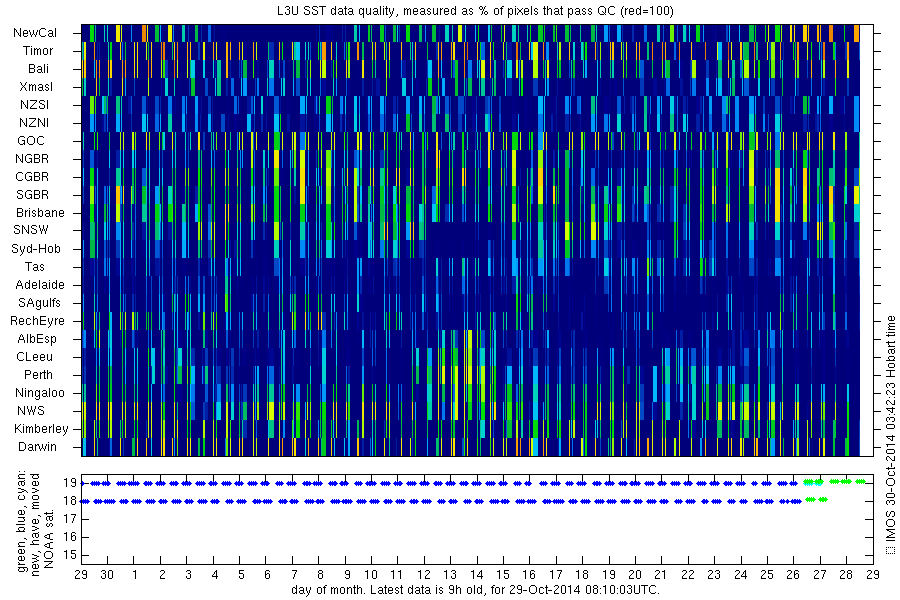Click day-of-month axis label 5
This screenshot has height=600, width=900.
(x=241, y=575)
